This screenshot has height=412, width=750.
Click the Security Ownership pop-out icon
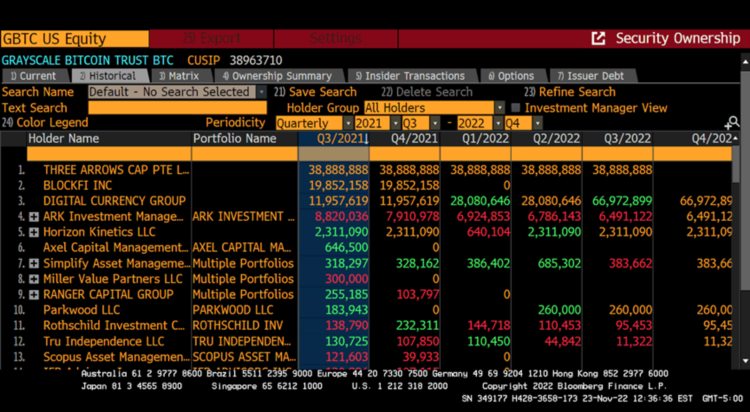(598, 38)
